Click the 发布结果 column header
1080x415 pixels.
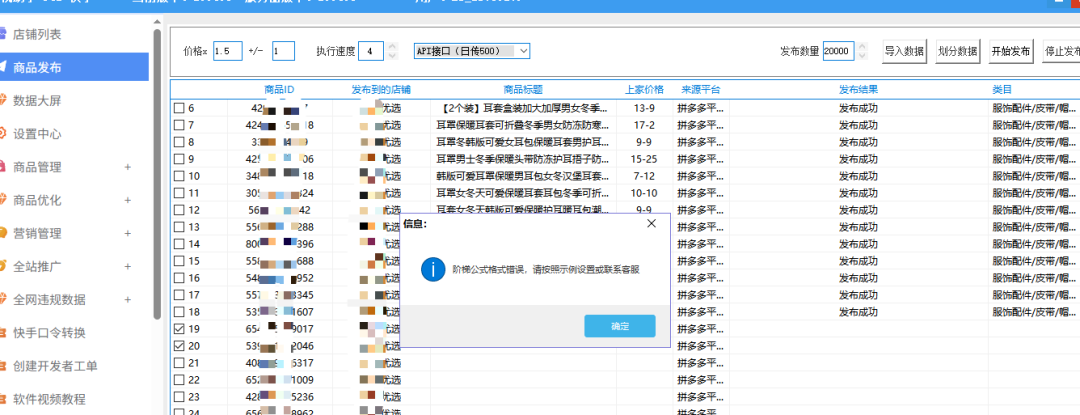(858, 89)
